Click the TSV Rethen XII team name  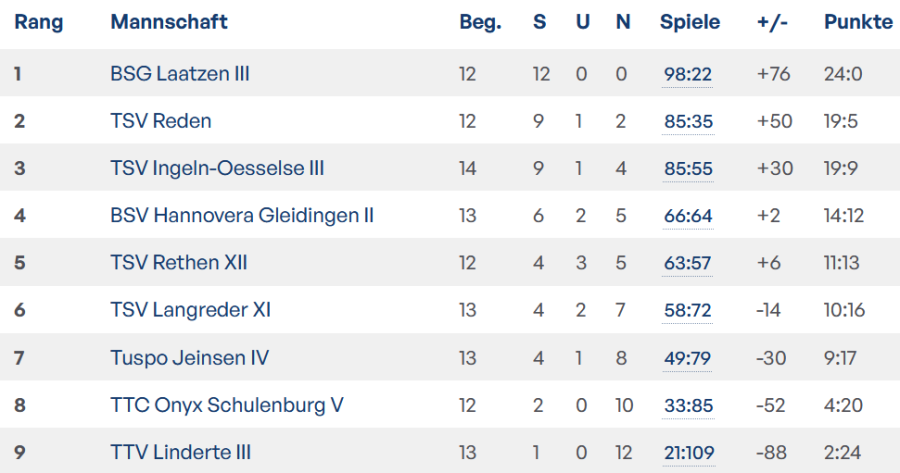[179, 263]
